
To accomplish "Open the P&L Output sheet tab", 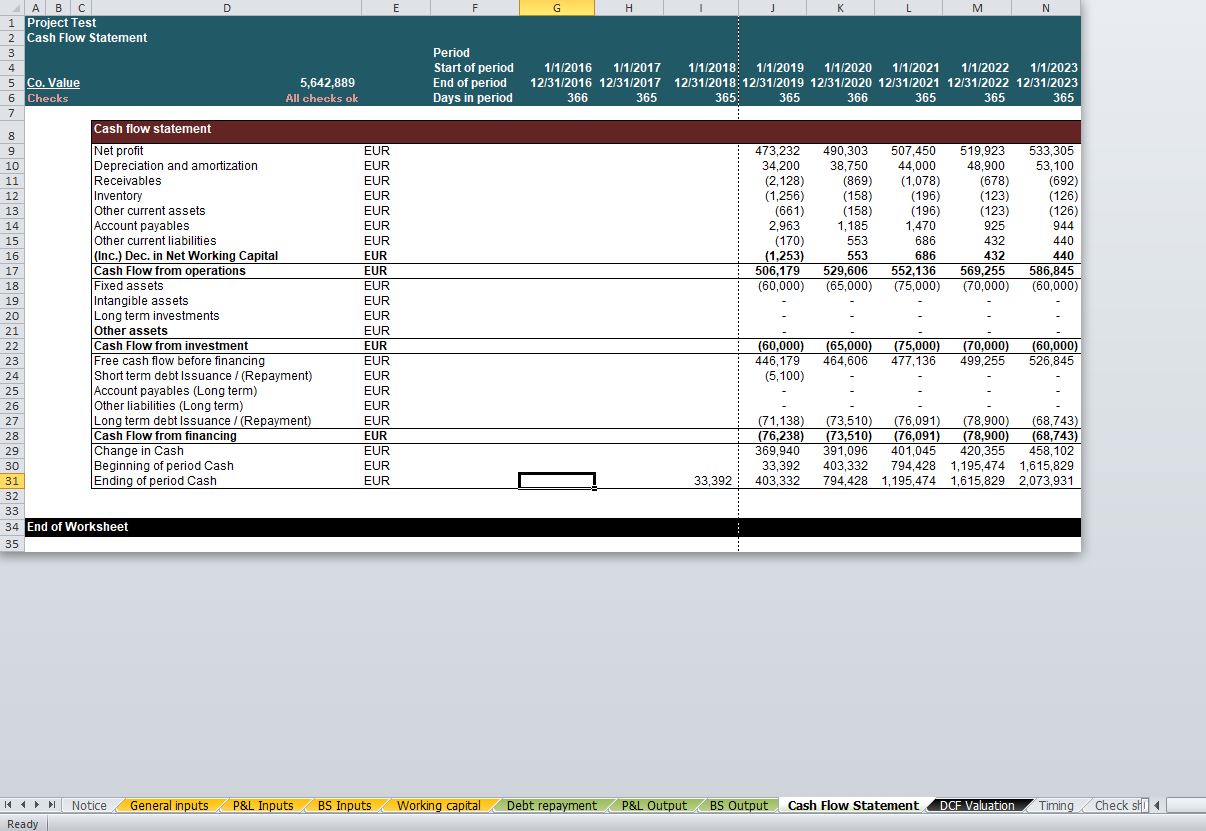I will point(654,805).
